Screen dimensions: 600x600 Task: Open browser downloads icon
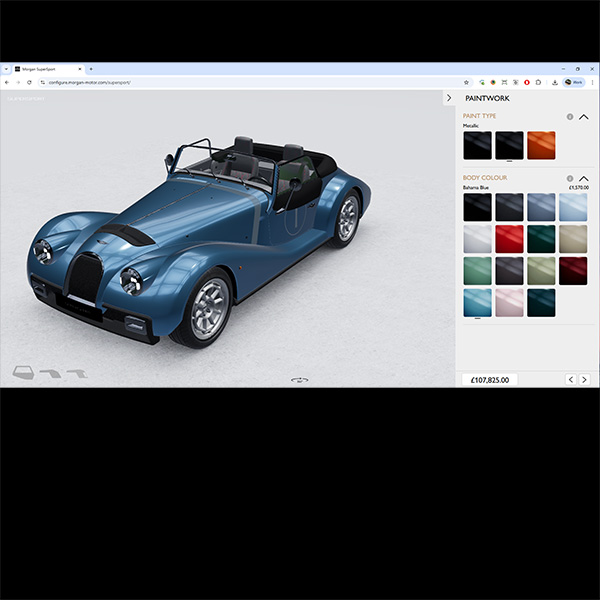point(554,82)
